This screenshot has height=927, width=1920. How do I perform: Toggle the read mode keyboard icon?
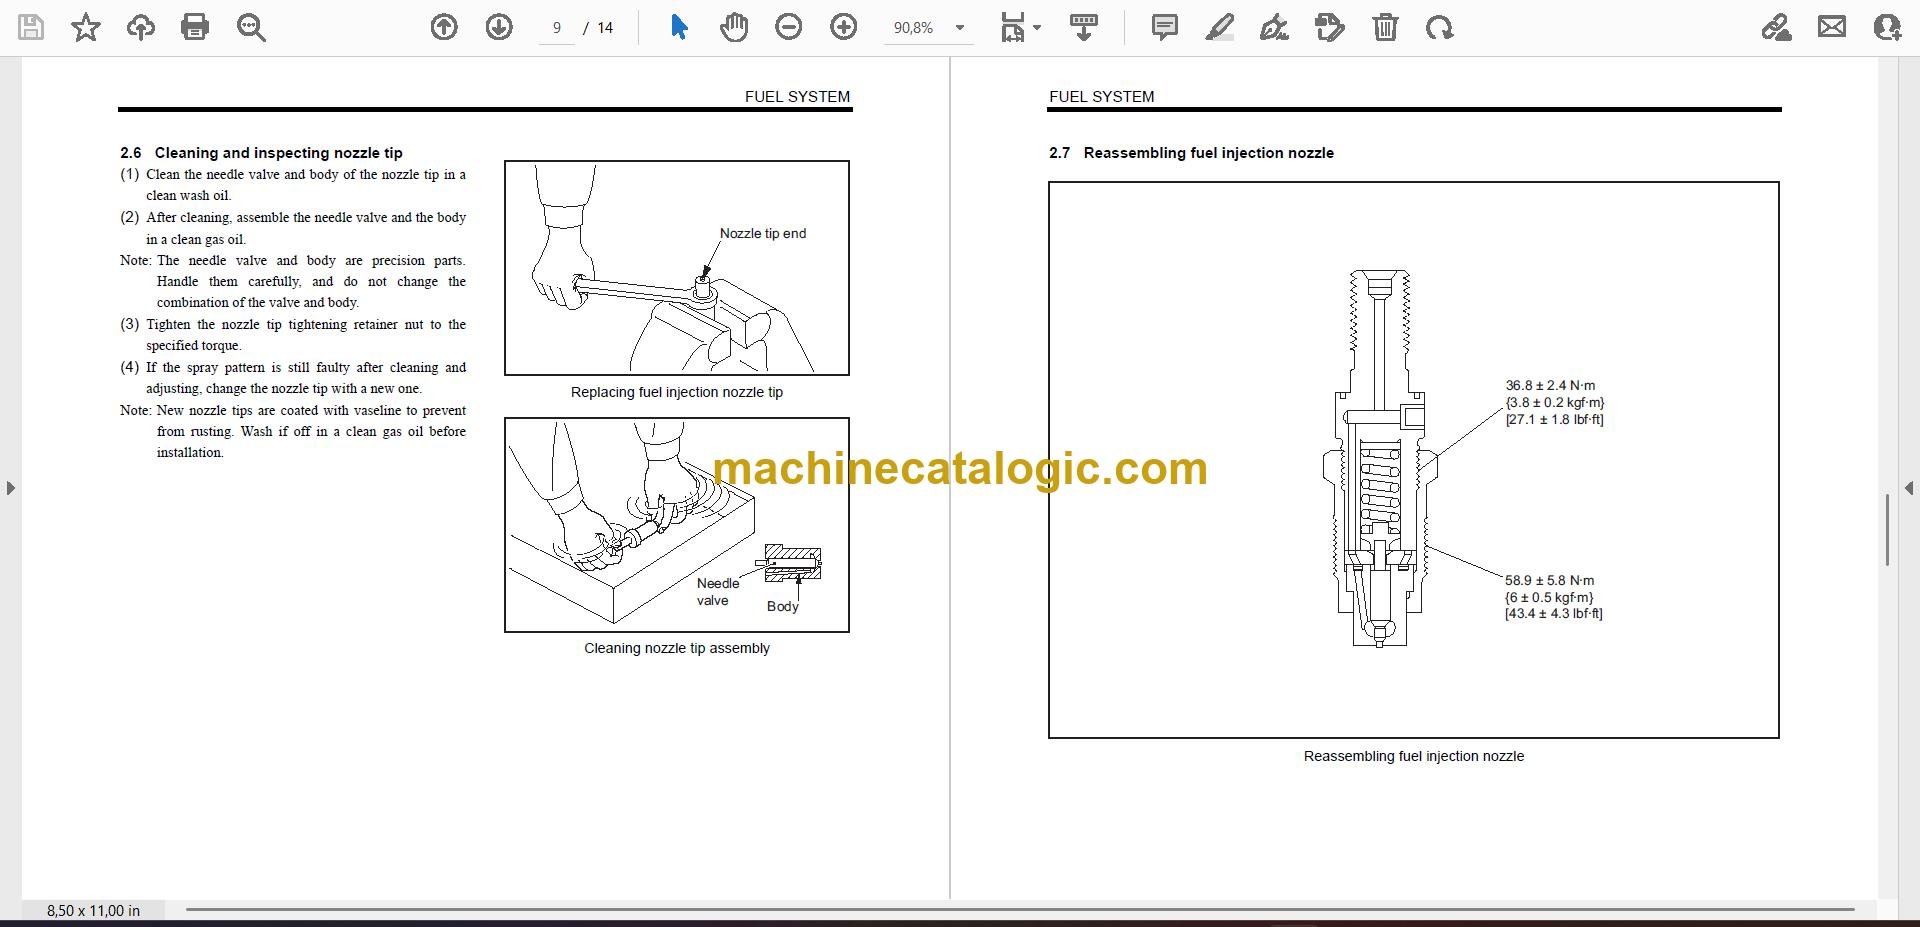coord(1084,27)
